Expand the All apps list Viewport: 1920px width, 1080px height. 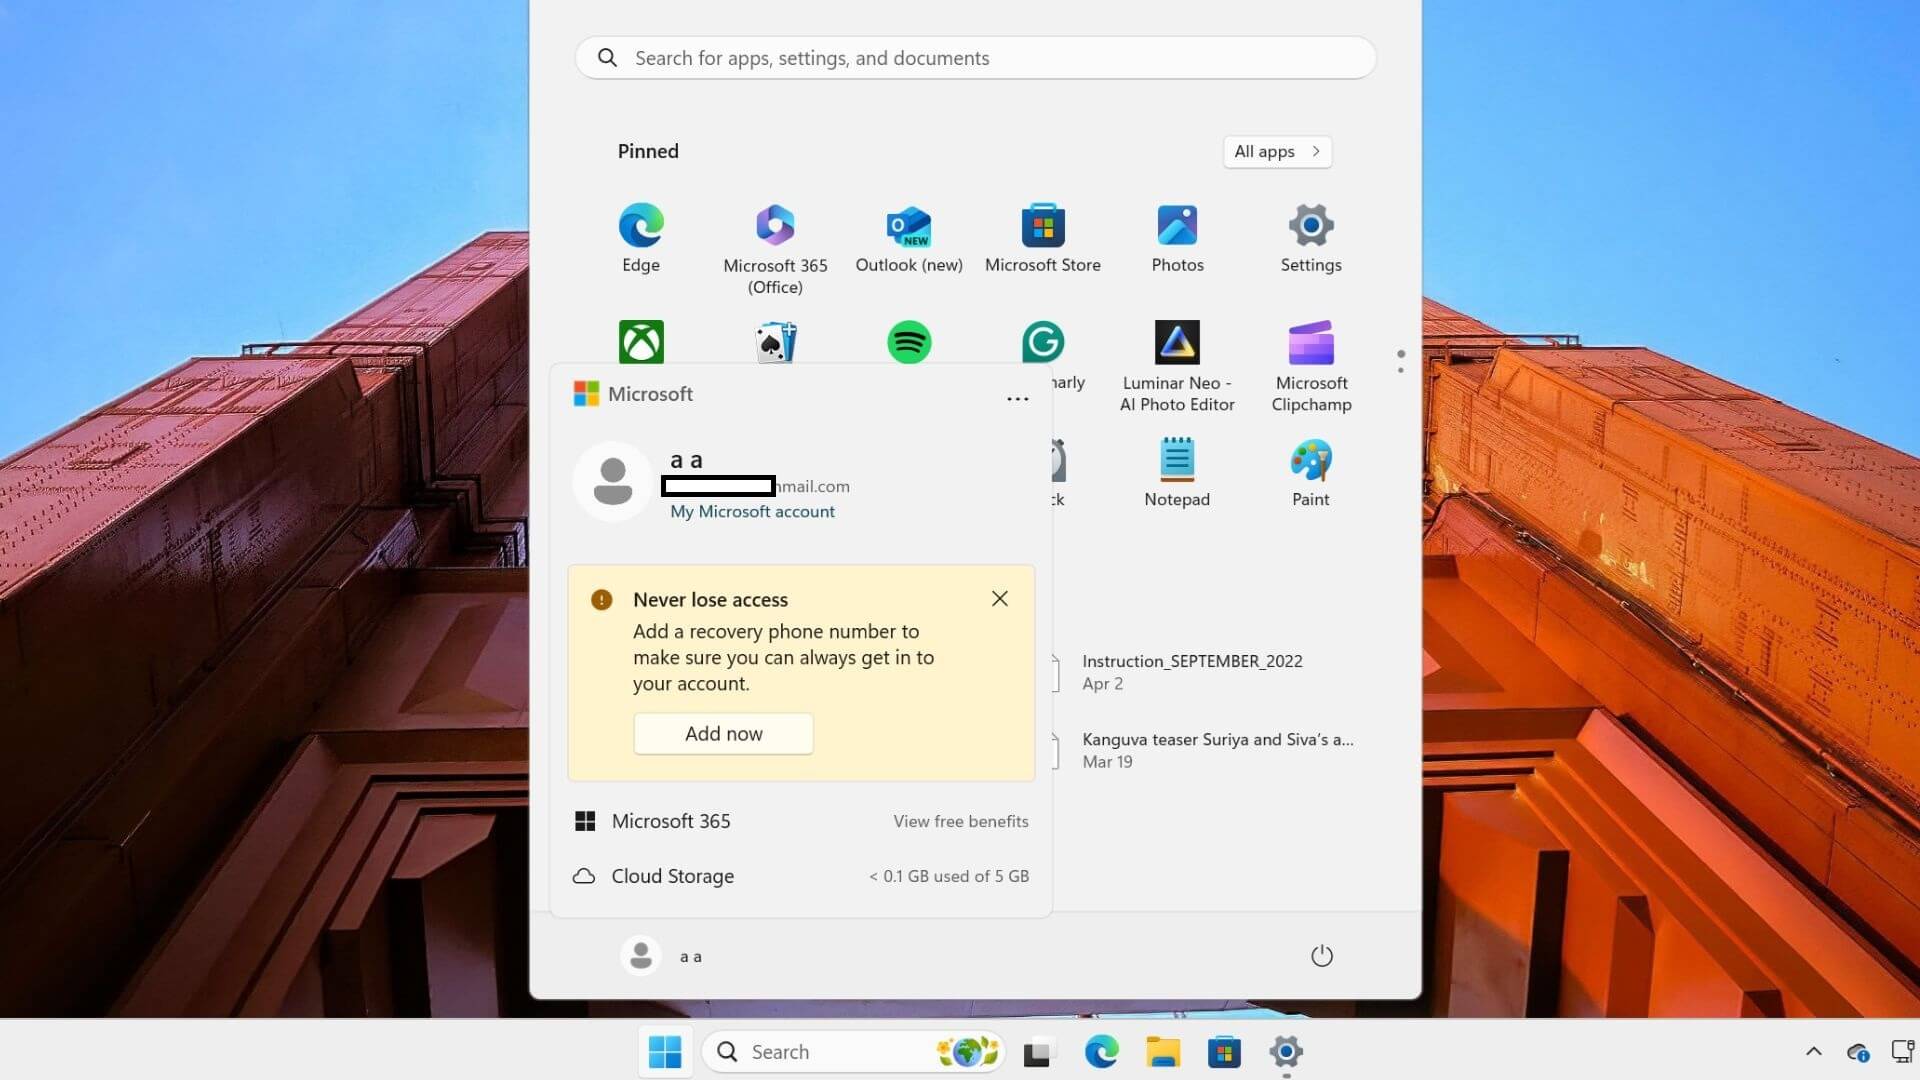(1277, 151)
